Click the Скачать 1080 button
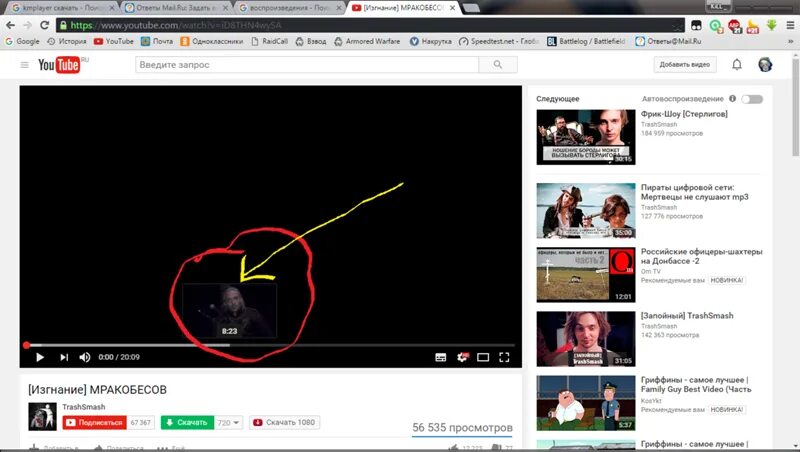The image size is (800, 452). tap(285, 422)
